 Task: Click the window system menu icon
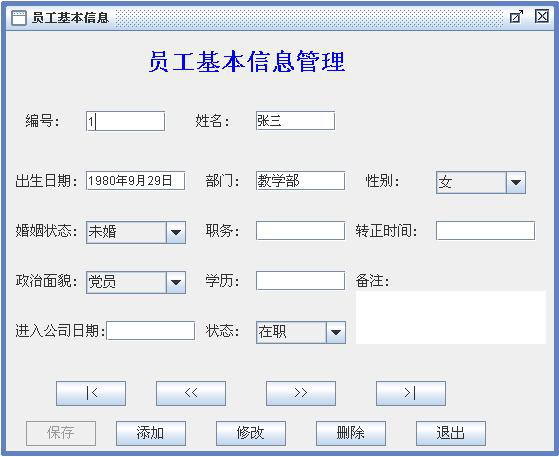[x=19, y=17]
